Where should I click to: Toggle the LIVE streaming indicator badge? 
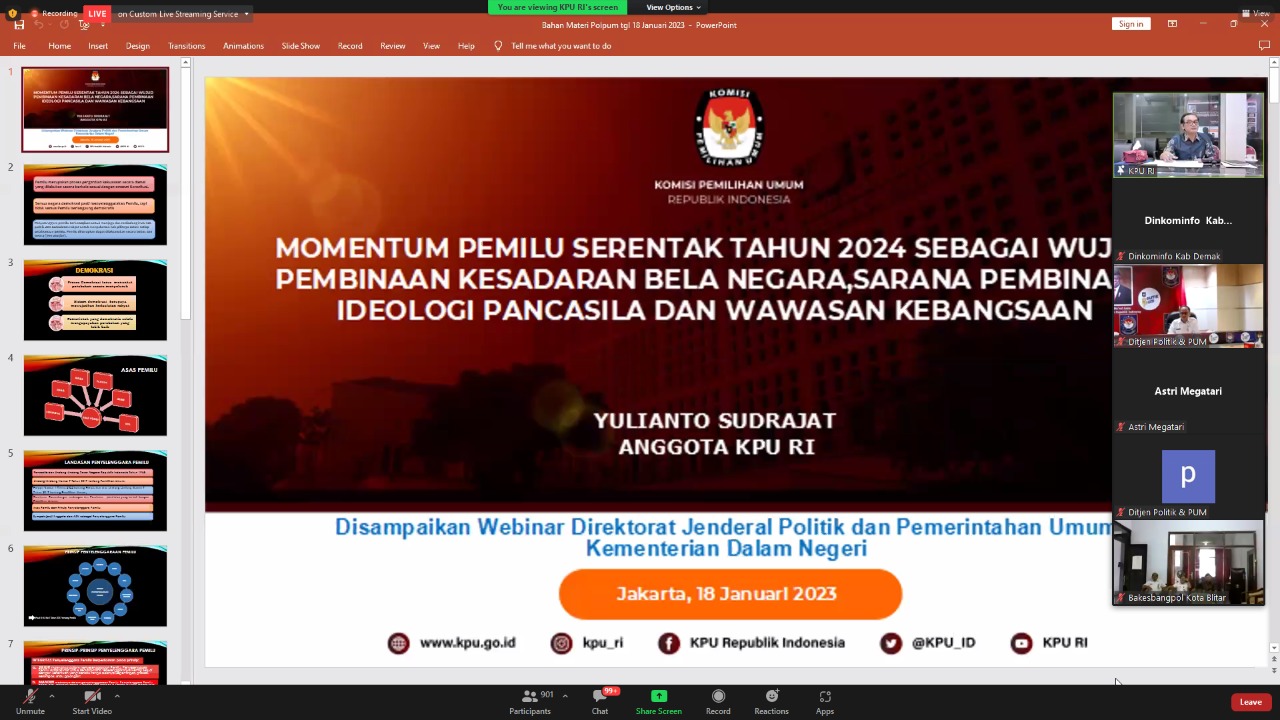tap(96, 14)
